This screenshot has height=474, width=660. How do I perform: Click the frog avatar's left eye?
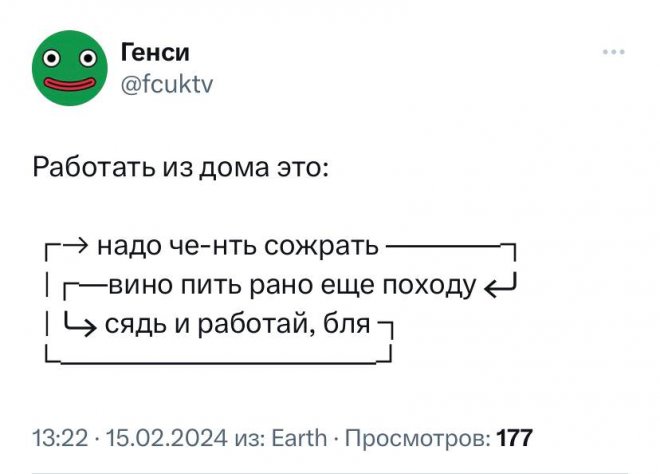[51, 58]
